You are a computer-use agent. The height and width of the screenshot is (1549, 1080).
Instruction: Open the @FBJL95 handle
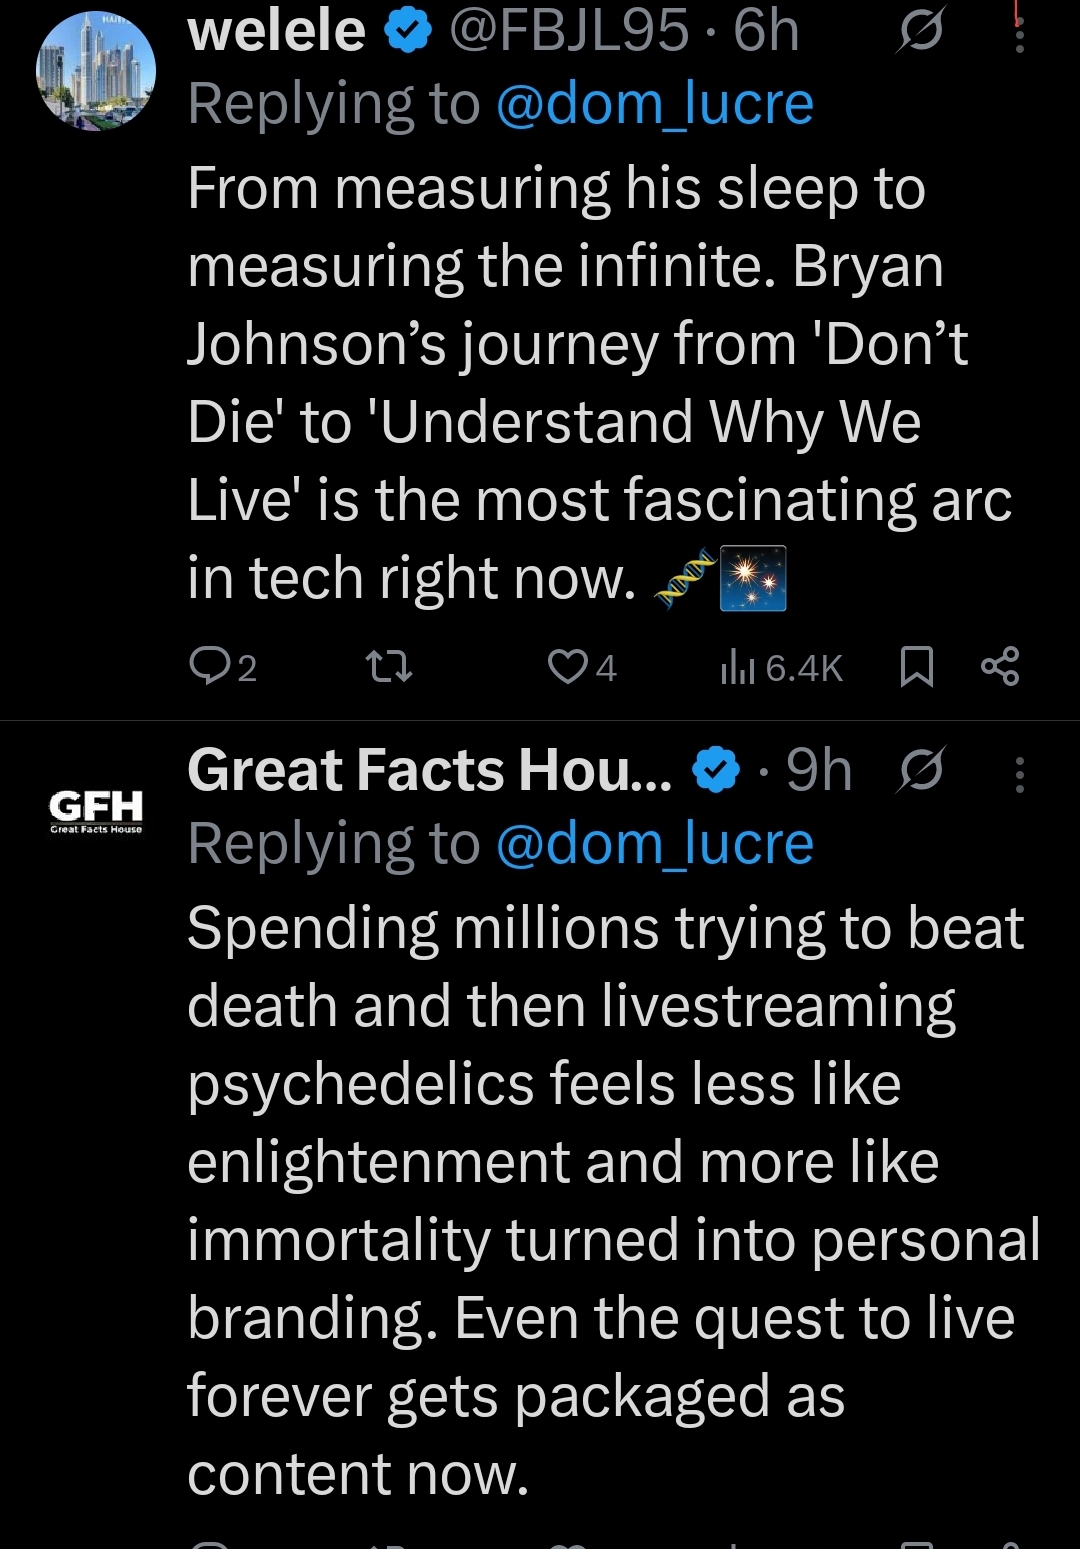pyautogui.click(x=568, y=32)
